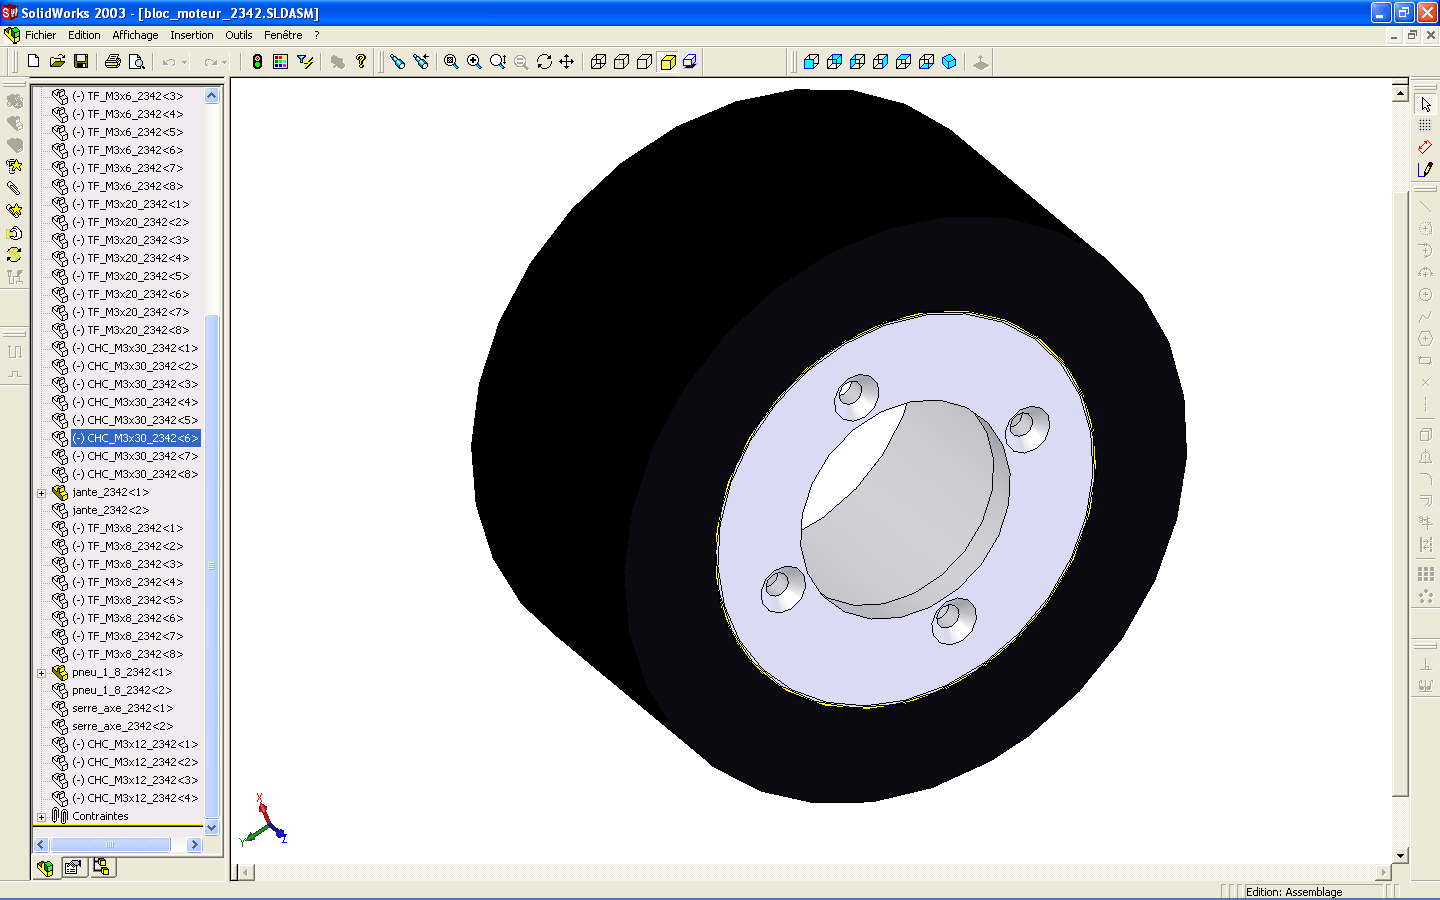This screenshot has width=1440, height=900.
Task: Click the Save (floppy disk) icon
Action: (81, 62)
